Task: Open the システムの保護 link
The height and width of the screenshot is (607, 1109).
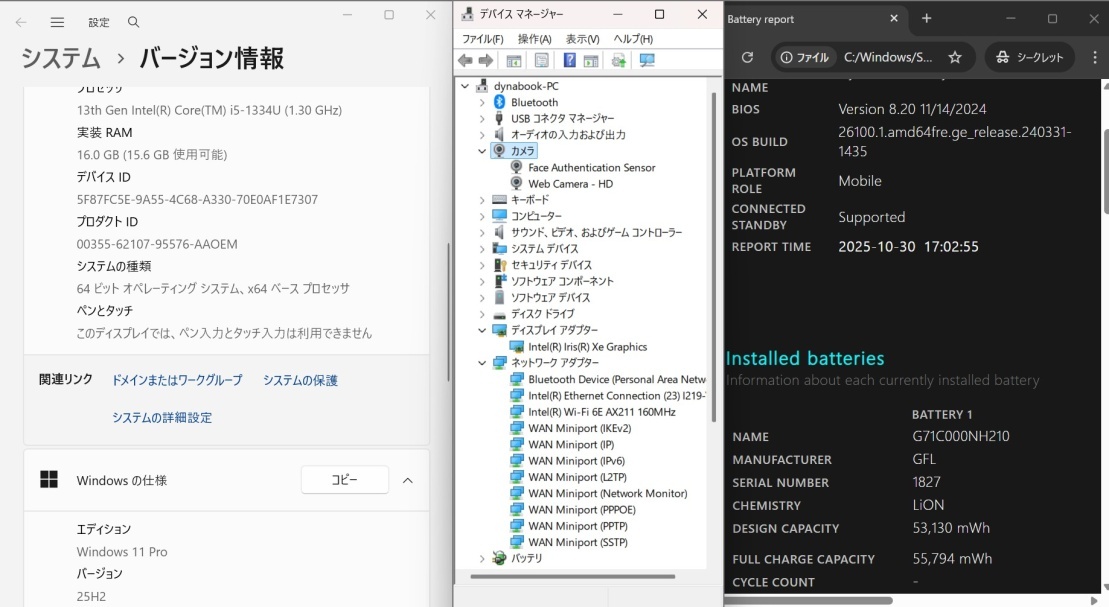Action: click(303, 381)
